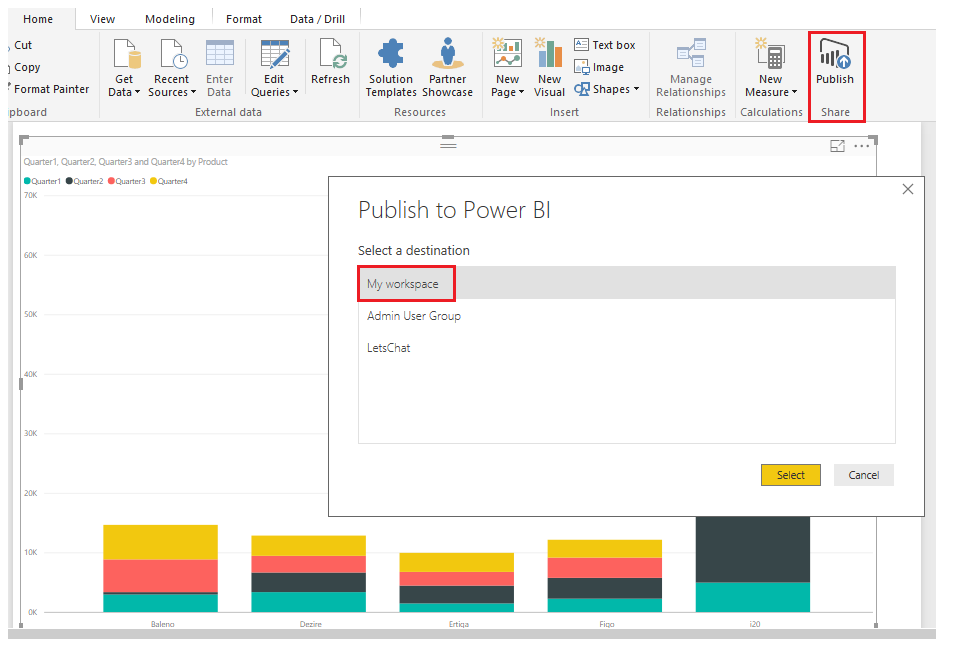954x645 pixels.
Task: Switch to the Format tab
Action: click(x=243, y=19)
